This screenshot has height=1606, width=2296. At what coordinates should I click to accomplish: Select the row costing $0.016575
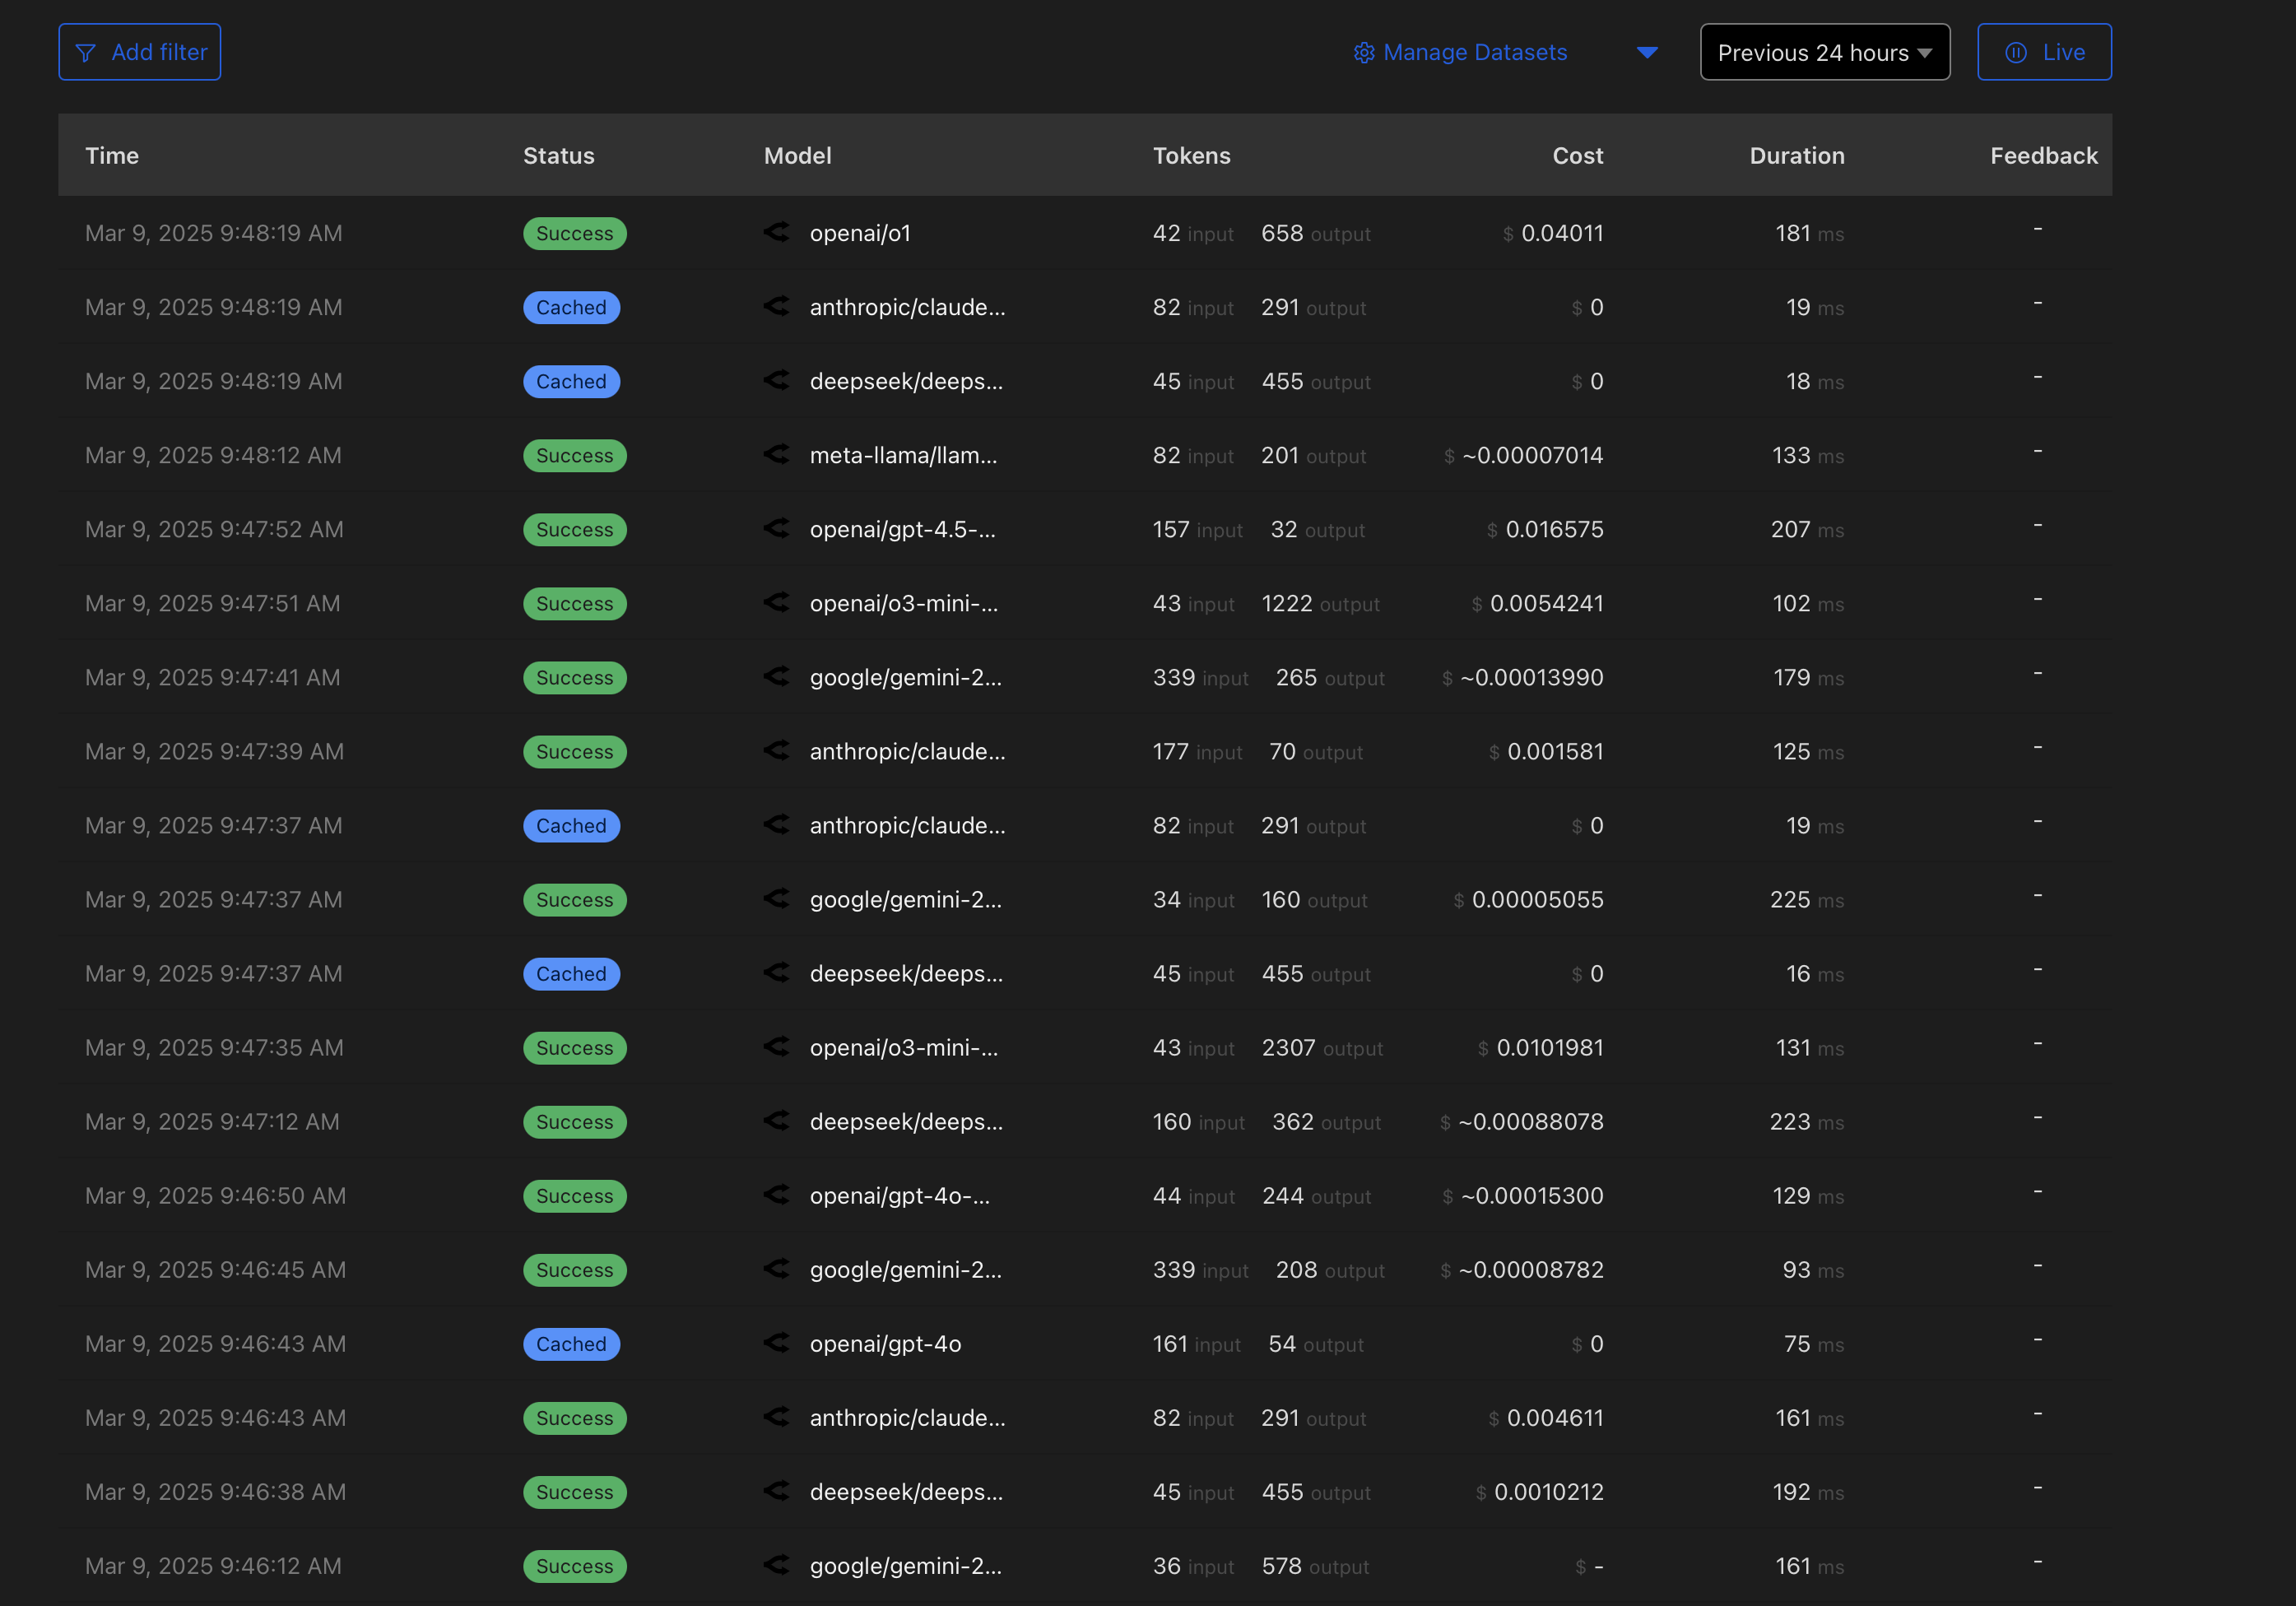click(1553, 530)
